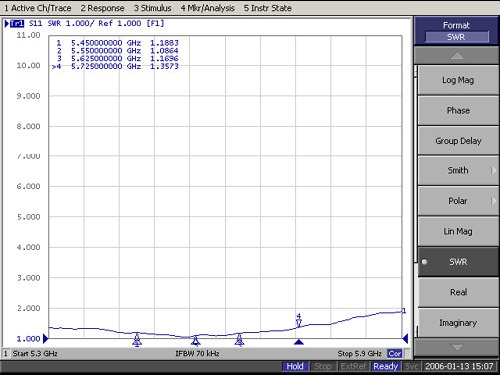Open the Response menu

pos(102,8)
